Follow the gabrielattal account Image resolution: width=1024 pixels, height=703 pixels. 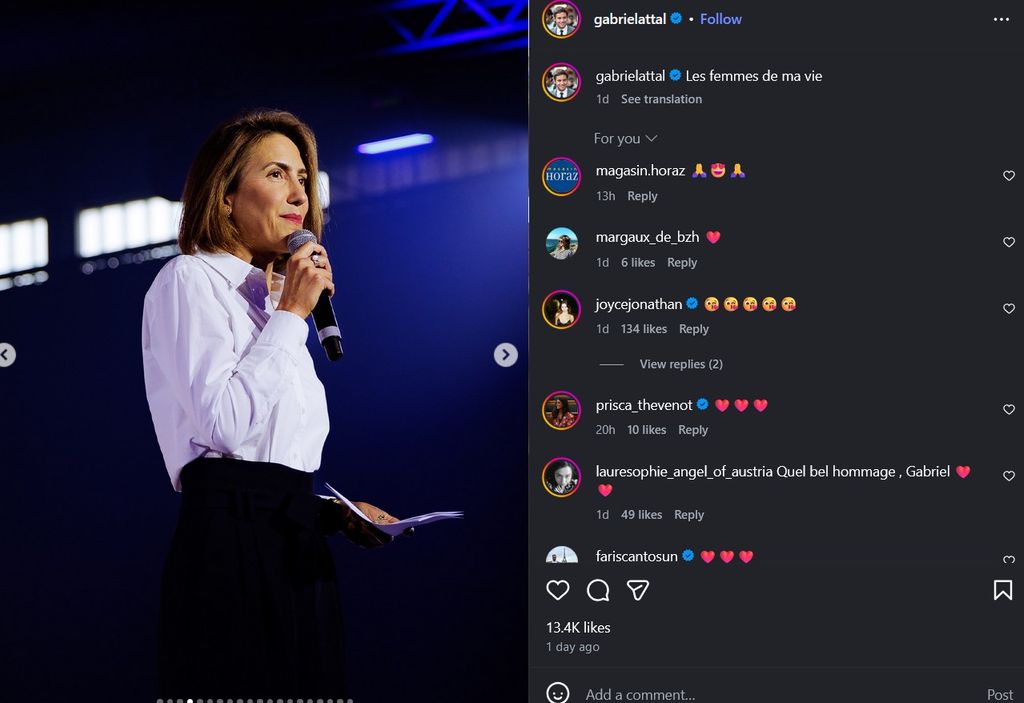tap(720, 19)
